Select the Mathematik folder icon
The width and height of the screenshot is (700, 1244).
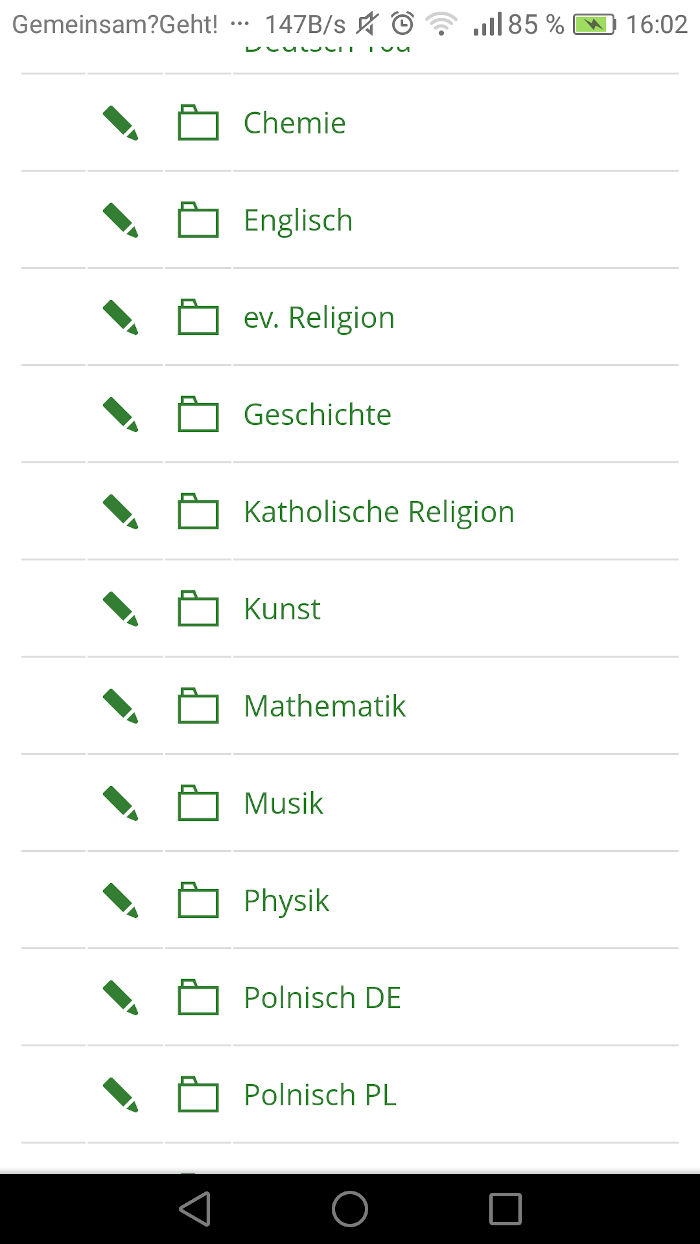[198, 706]
